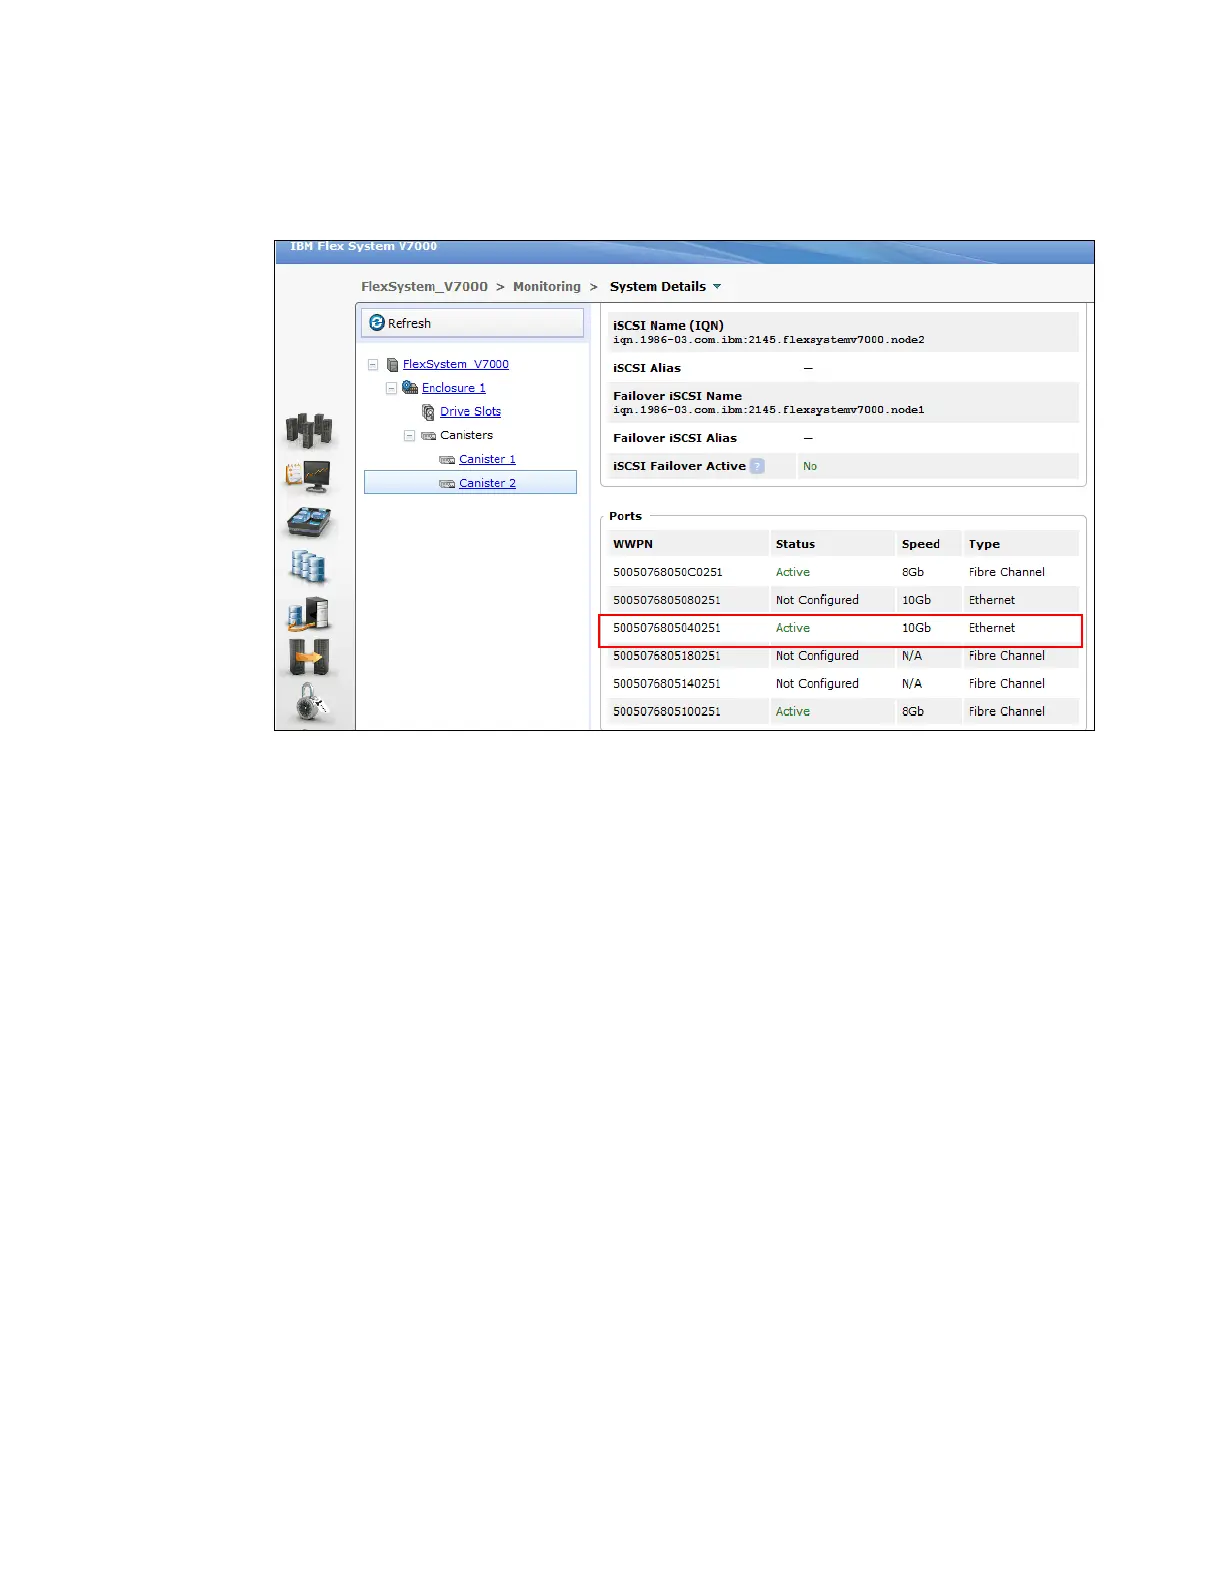This screenshot has width=1224, height=1584.
Task: Click the iSCSI Failover Active value No
Action: [810, 466]
